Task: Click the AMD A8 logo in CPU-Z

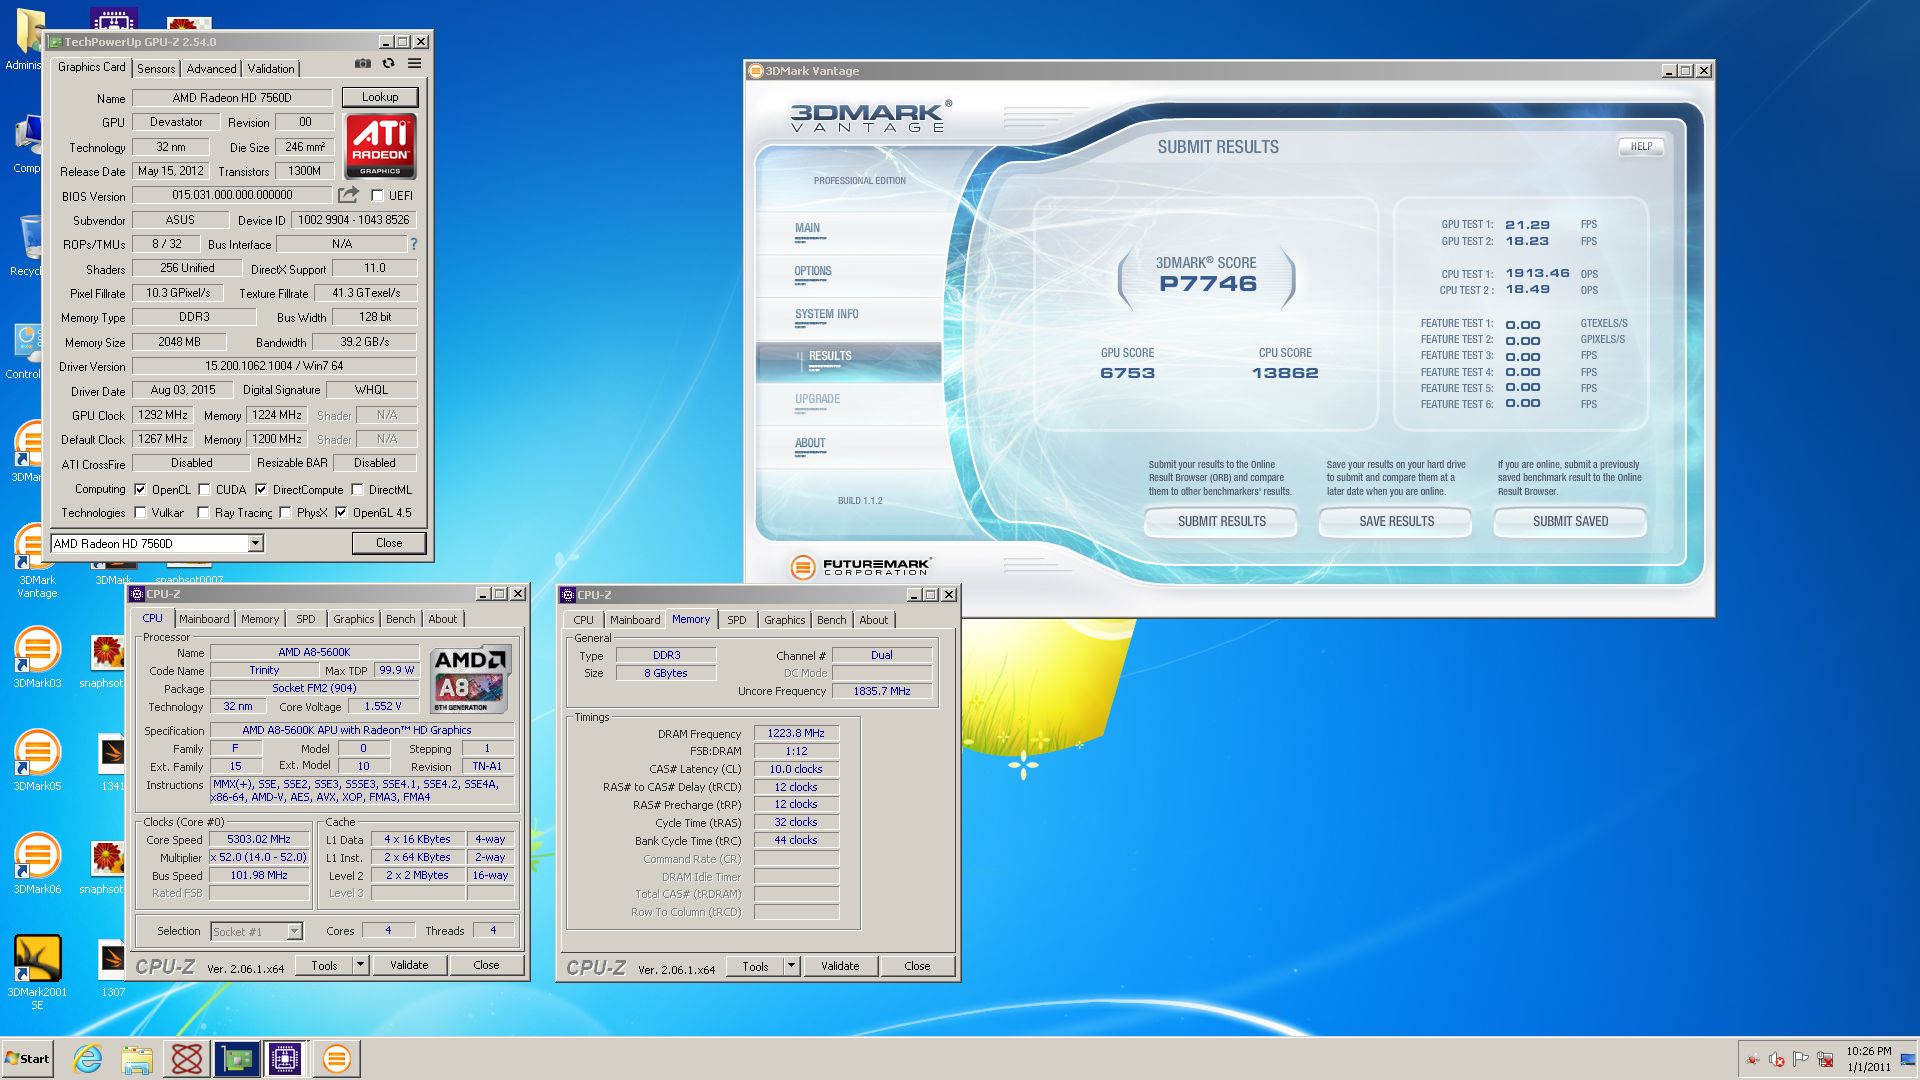Action: click(x=471, y=678)
